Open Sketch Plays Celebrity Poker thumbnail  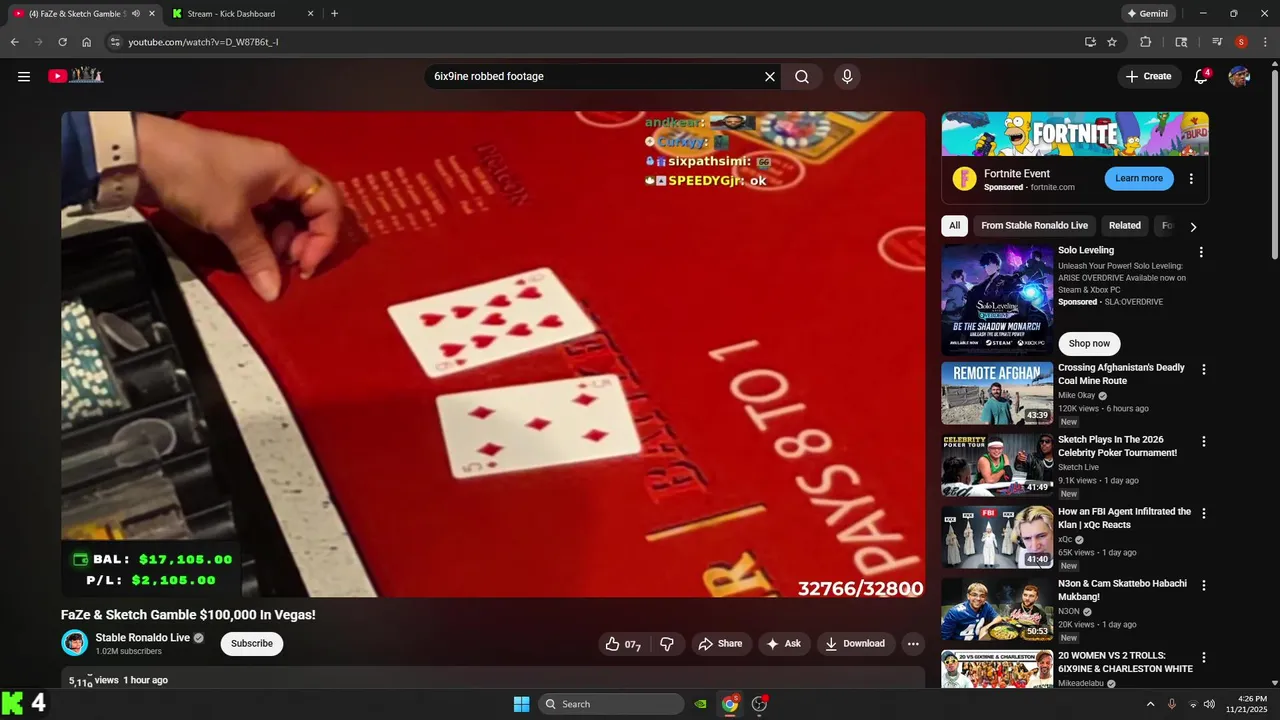[x=997, y=465]
